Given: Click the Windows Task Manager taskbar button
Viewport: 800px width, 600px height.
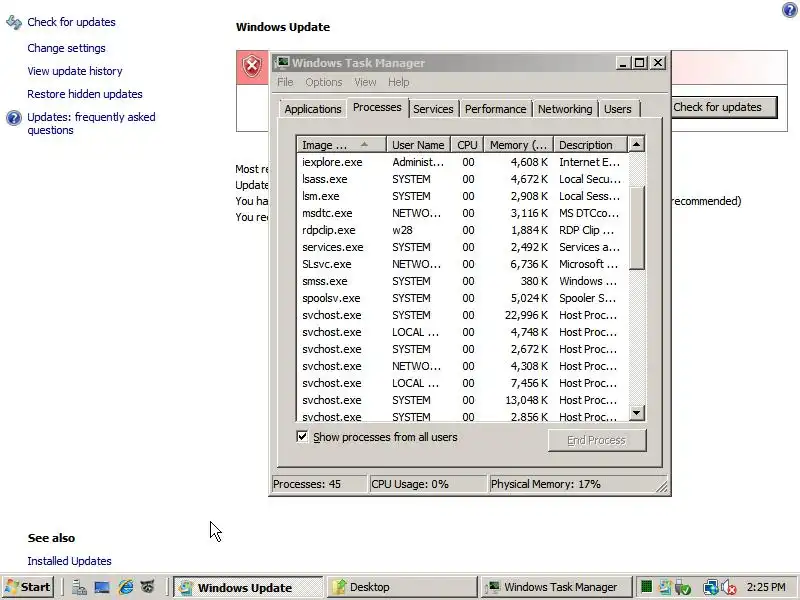Looking at the screenshot, I should click(x=557, y=587).
